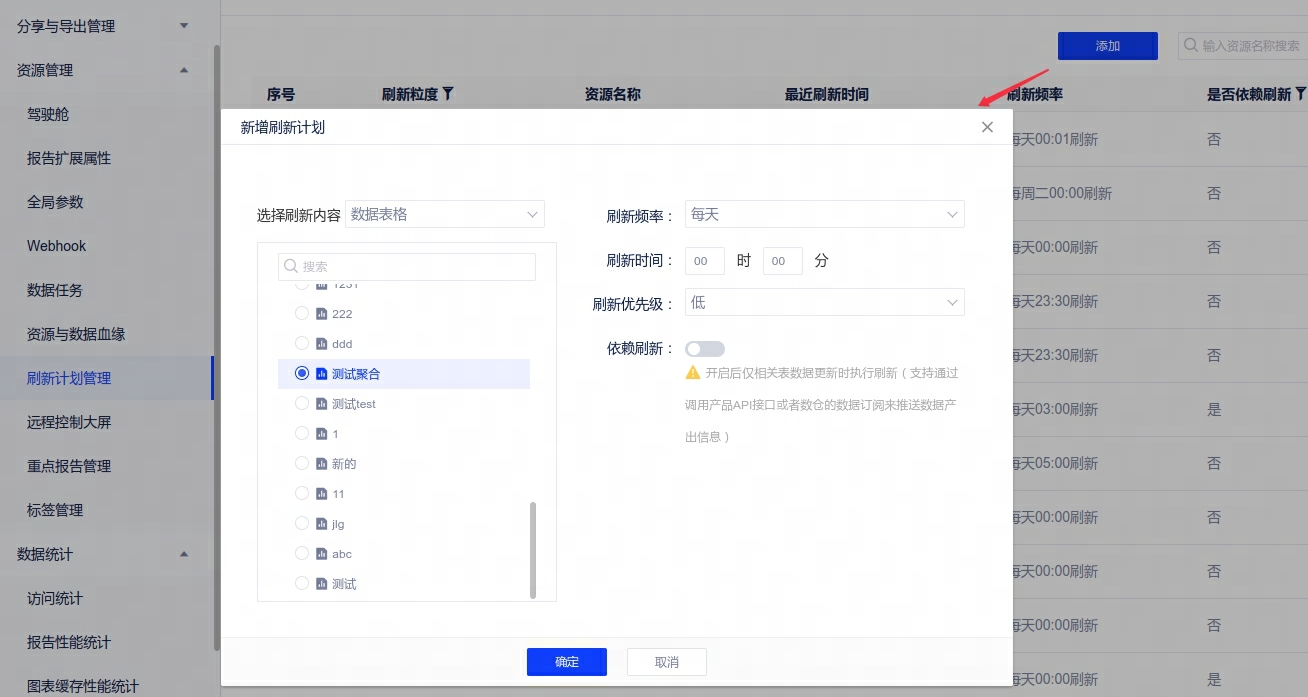Close the 新增刷新计划 dialog with X icon

pyautogui.click(x=987, y=127)
